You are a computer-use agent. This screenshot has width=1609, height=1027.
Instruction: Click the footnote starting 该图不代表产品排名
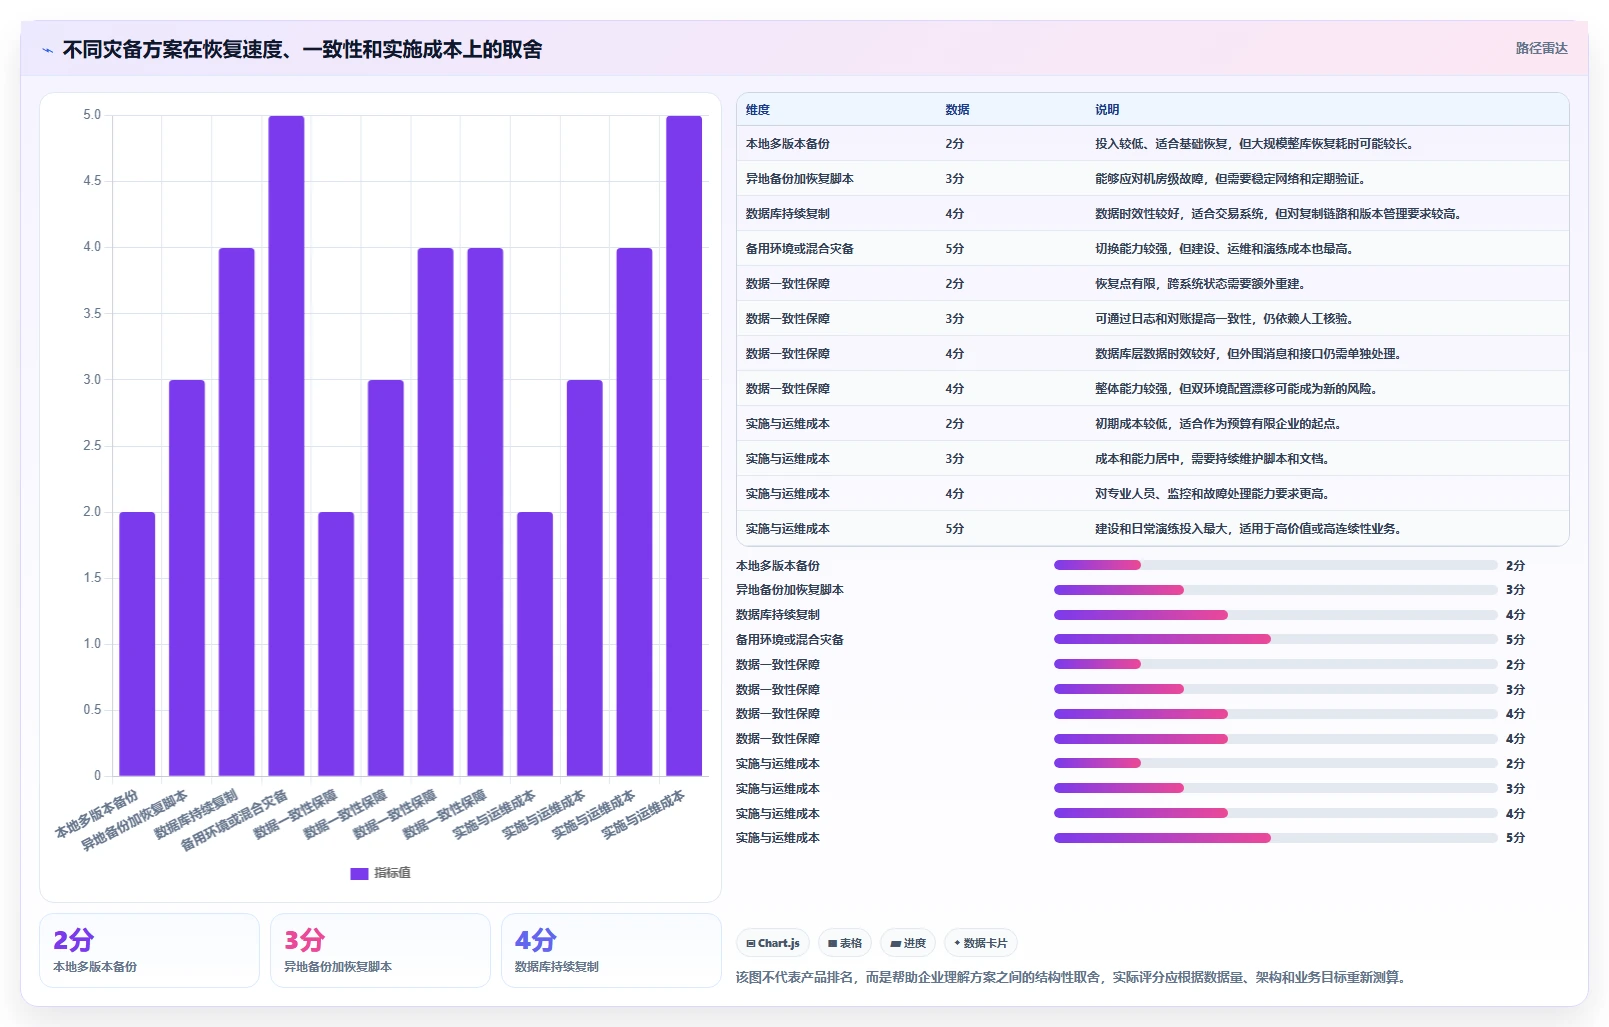(1073, 978)
